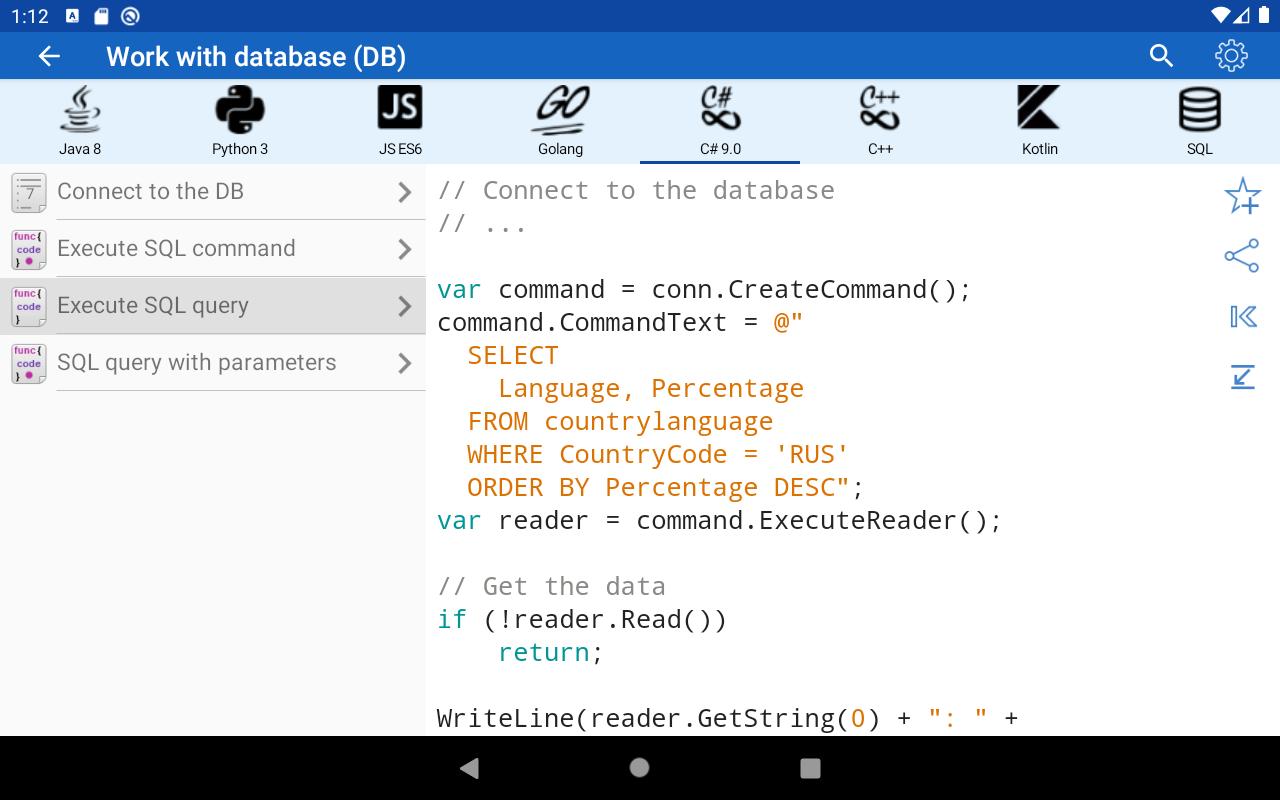
Task: Select the Java 8 language icon
Action: pos(80,109)
